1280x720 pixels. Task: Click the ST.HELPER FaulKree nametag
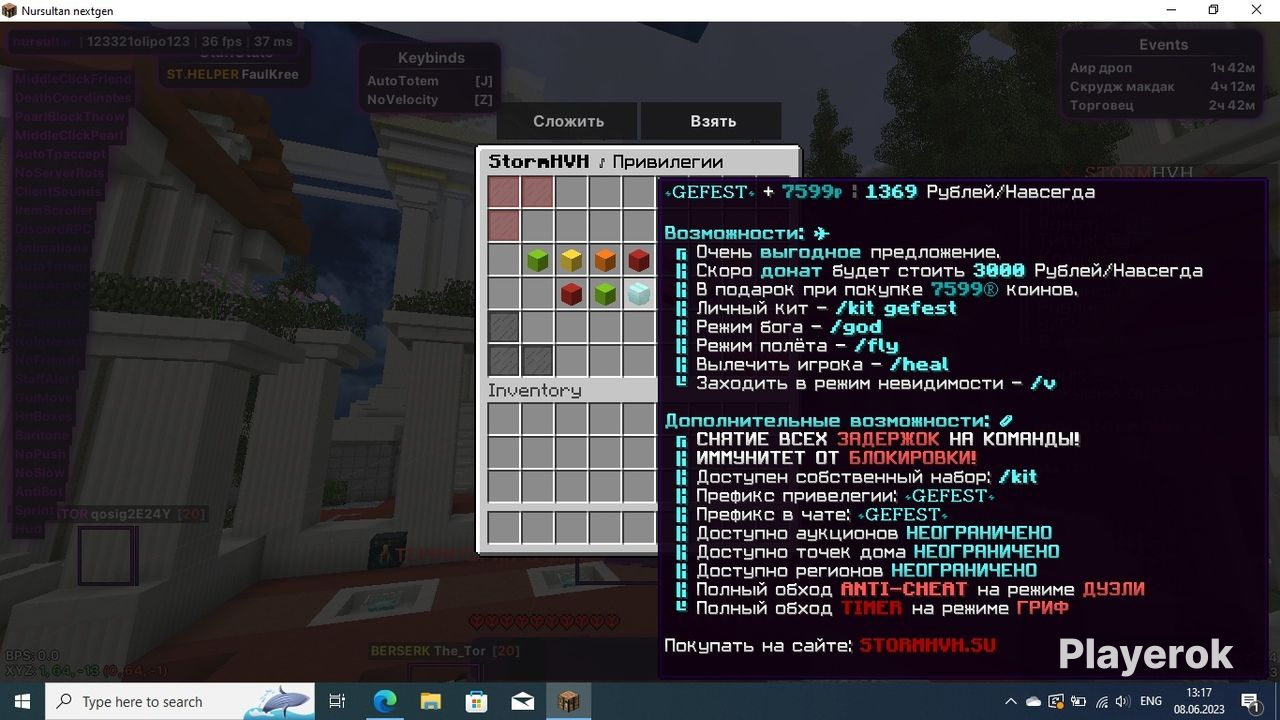pyautogui.click(x=232, y=74)
